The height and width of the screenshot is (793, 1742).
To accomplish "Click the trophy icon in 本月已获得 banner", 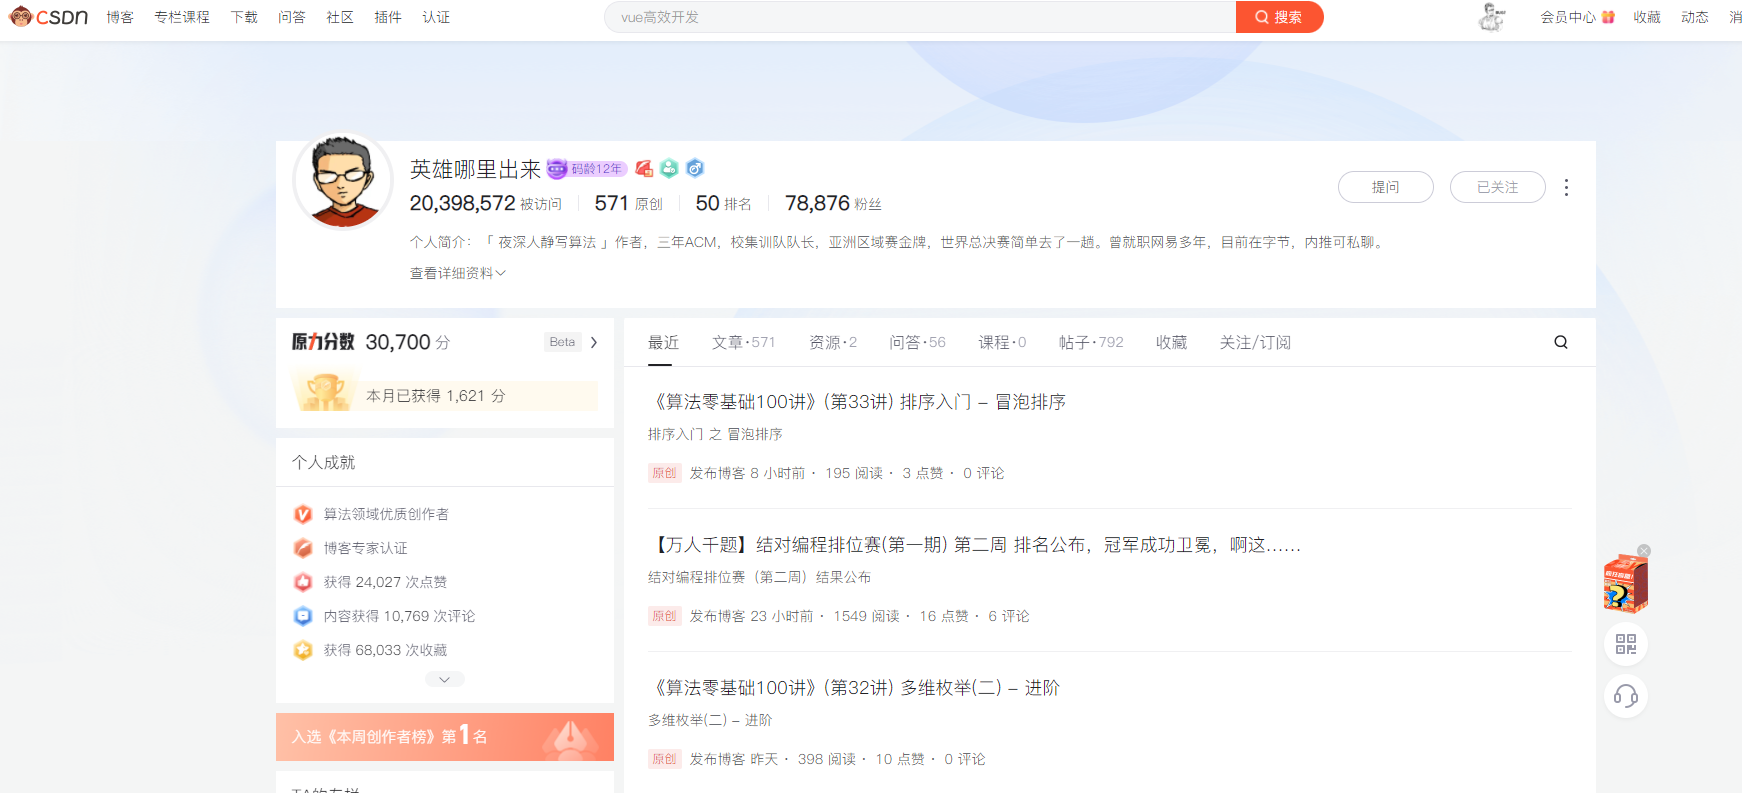I will (x=326, y=391).
